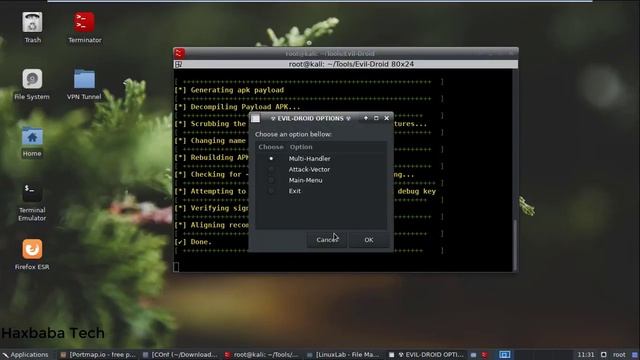
Task: Switch to the Portmap.io taskbar window
Action: [98, 355]
